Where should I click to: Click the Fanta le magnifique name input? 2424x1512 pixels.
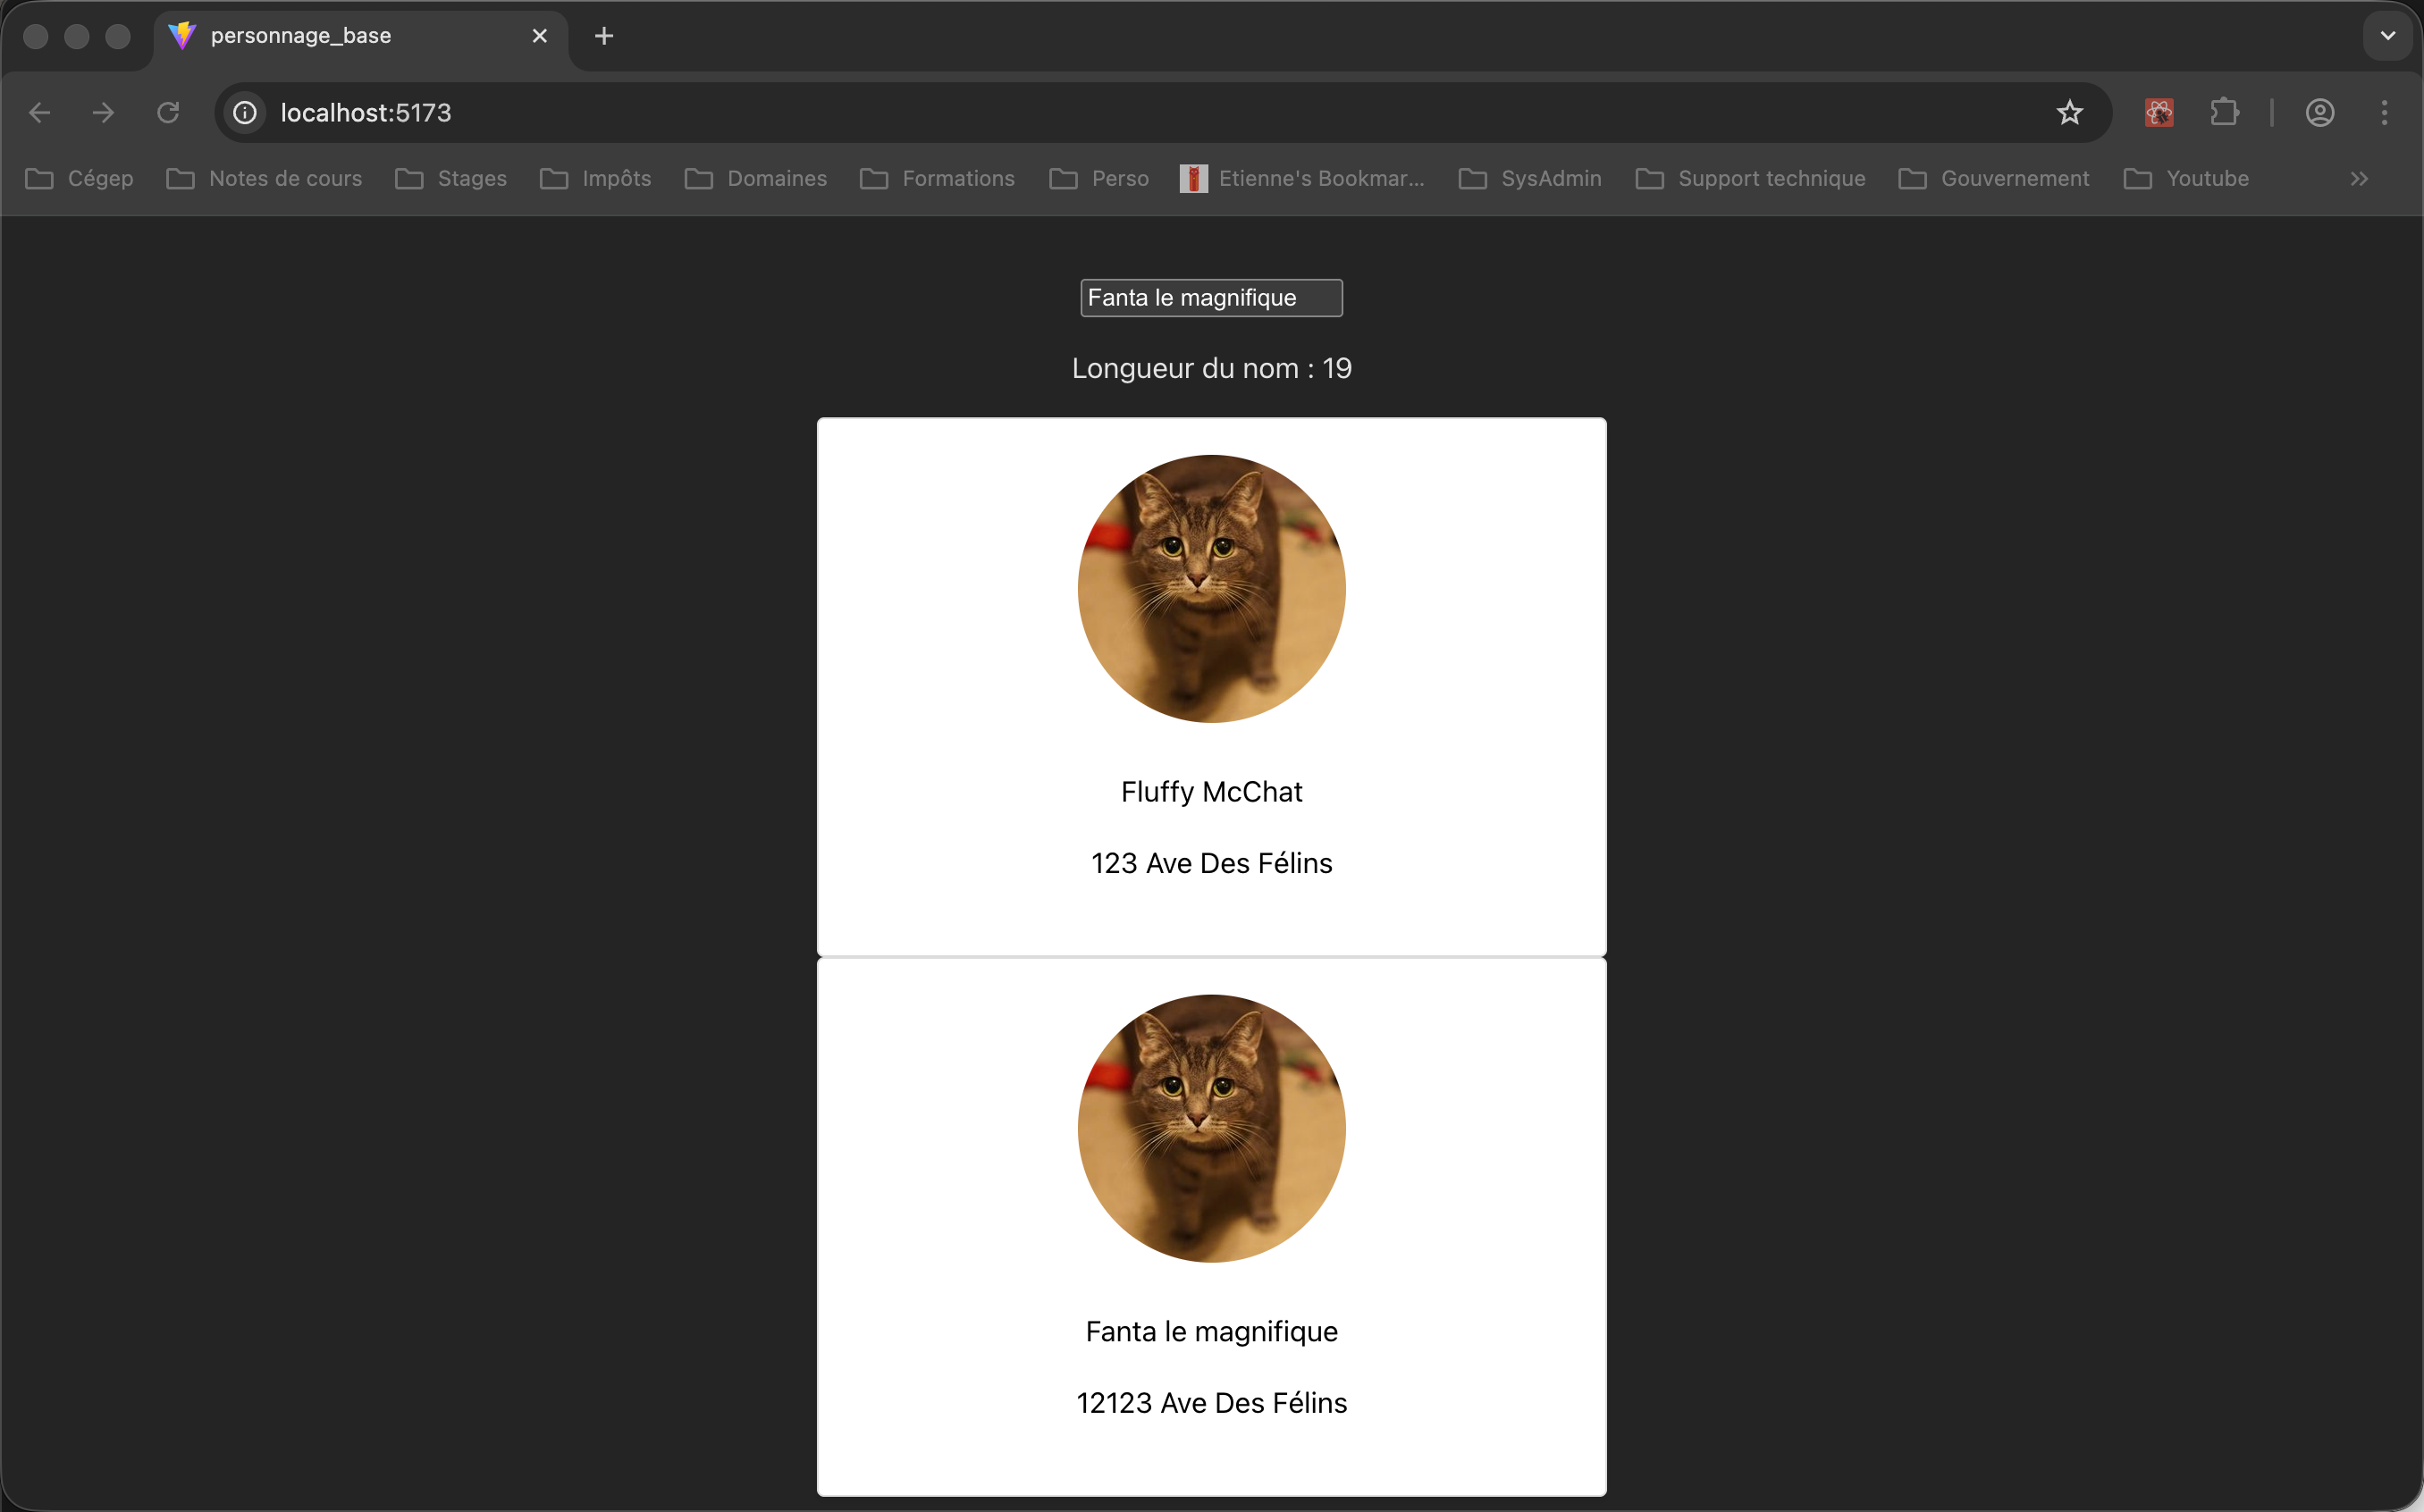coord(1211,297)
